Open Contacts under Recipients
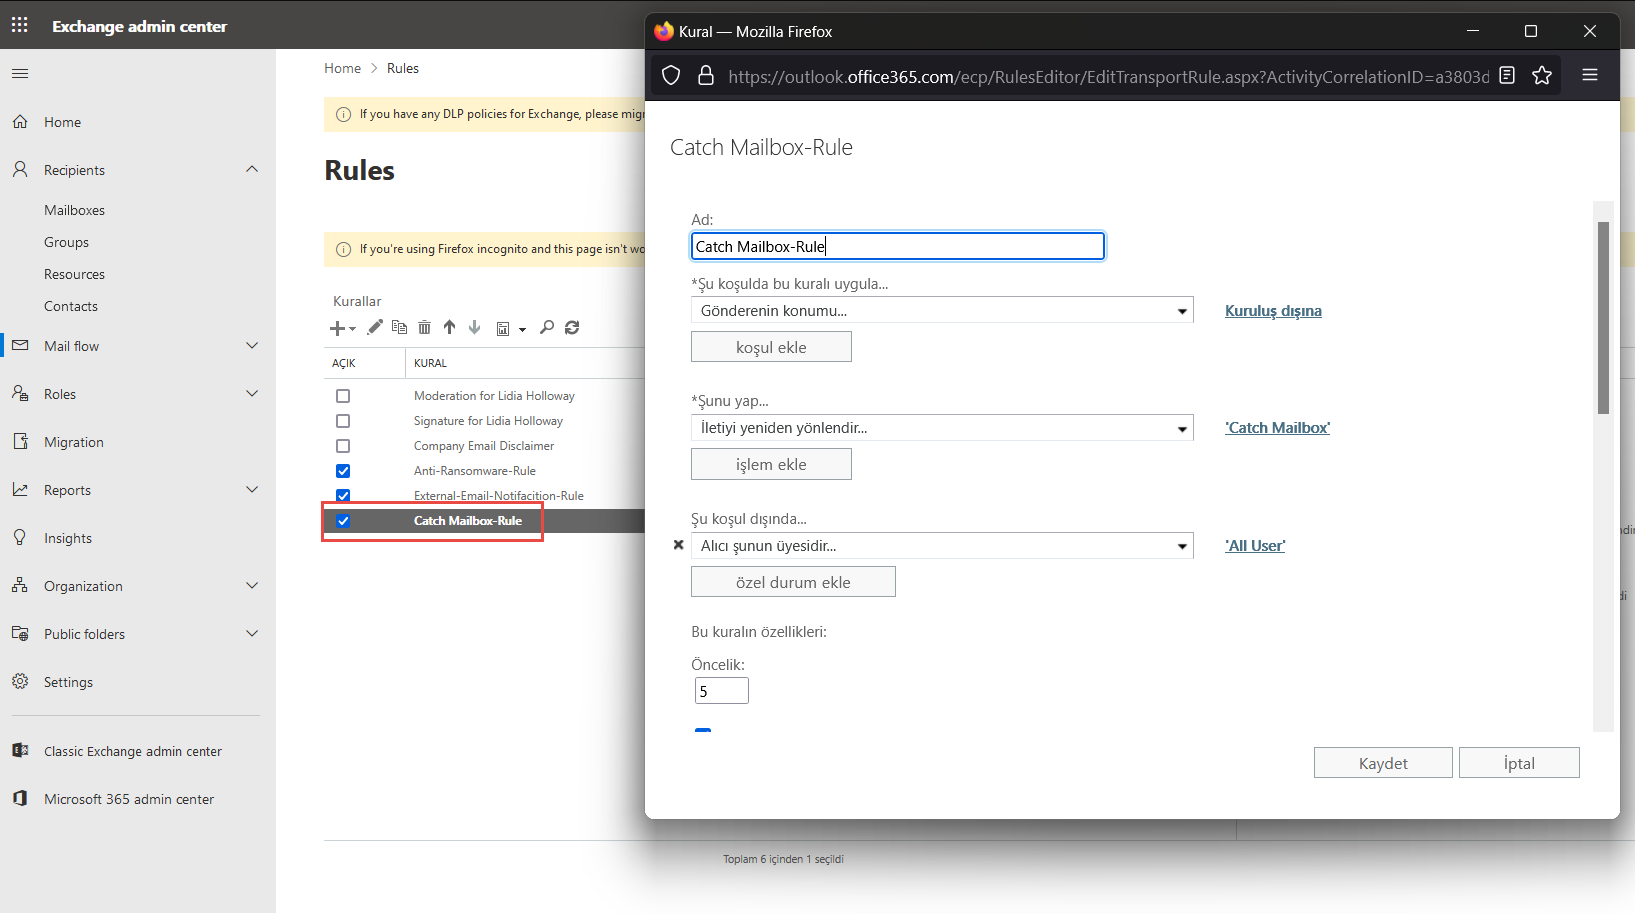 coord(71,306)
